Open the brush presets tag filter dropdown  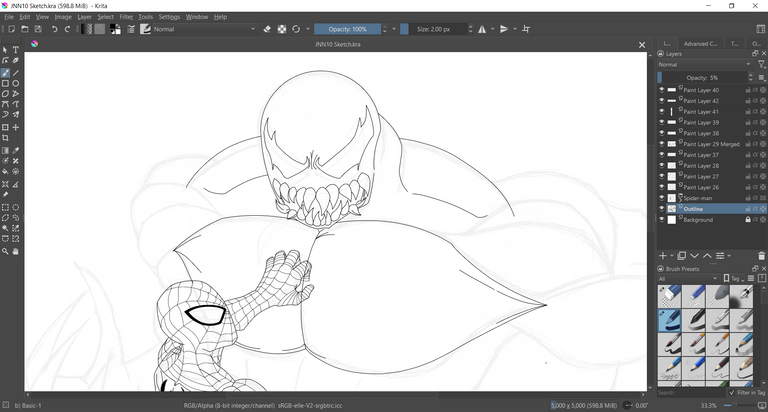[688, 279]
